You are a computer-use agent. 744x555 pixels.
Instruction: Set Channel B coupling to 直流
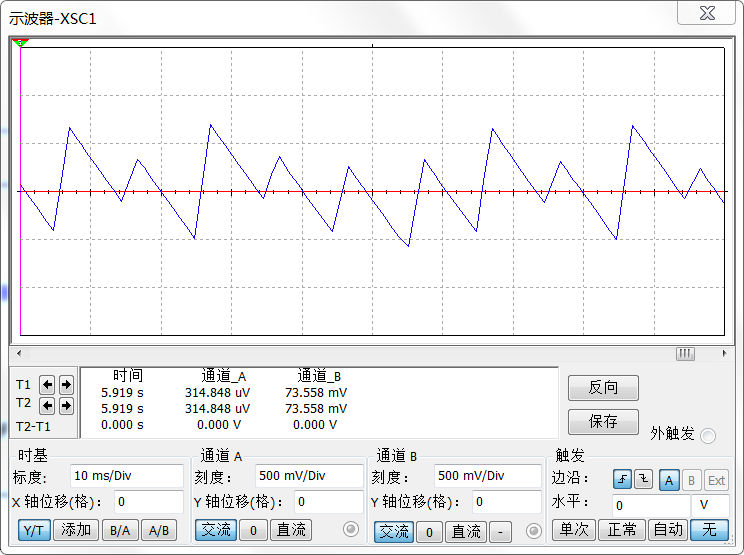pyautogui.click(x=466, y=532)
